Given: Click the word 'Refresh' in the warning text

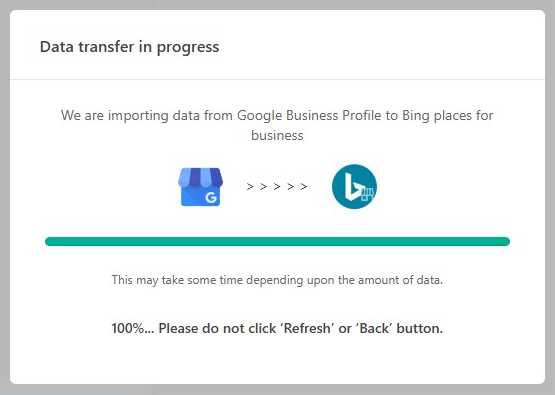Looking at the screenshot, I should (307, 328).
